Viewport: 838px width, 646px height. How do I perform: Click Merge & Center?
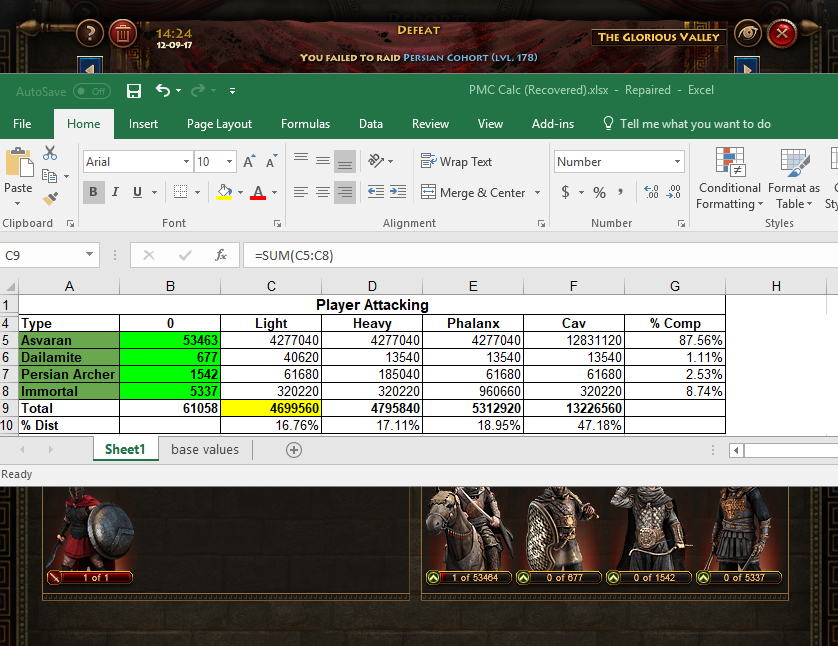tap(474, 192)
